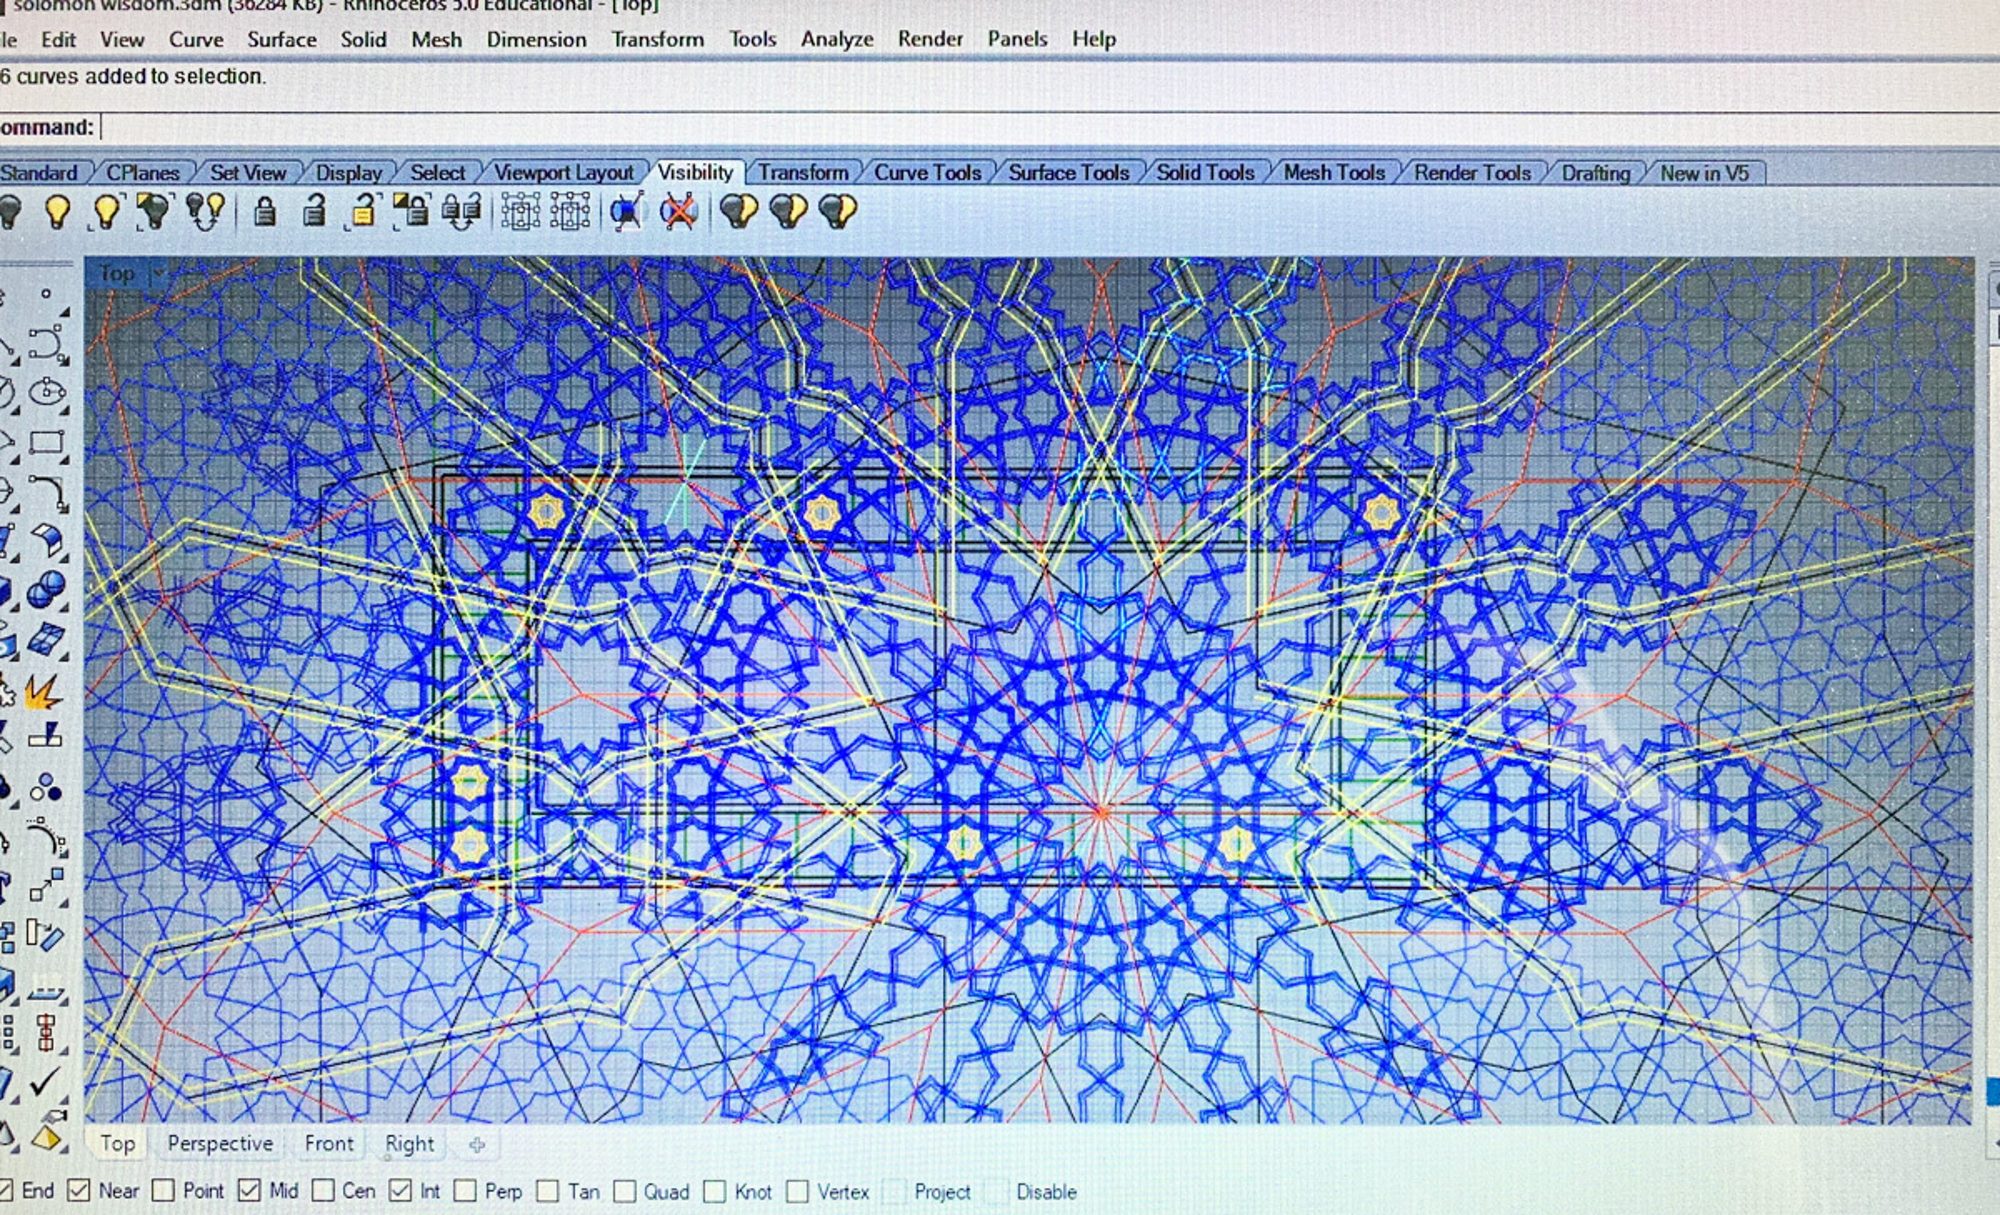Toggle the Cen osnap checkbox

pos(323,1191)
